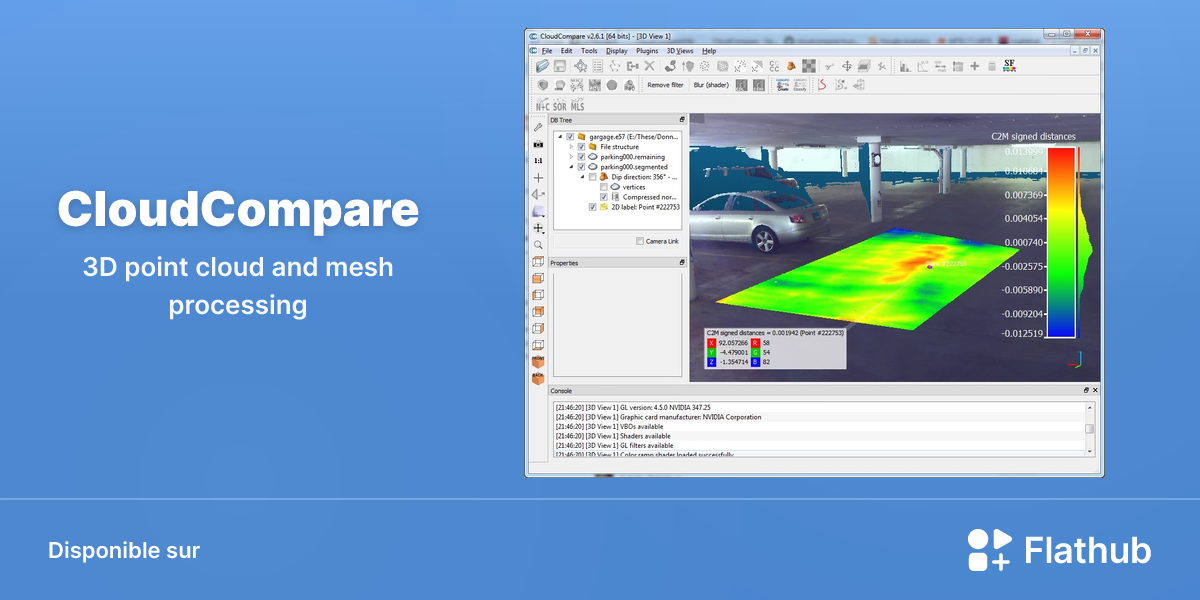Click the SF color scale icon
Image resolution: width=1200 pixels, height=600 pixels.
coord(1009,66)
